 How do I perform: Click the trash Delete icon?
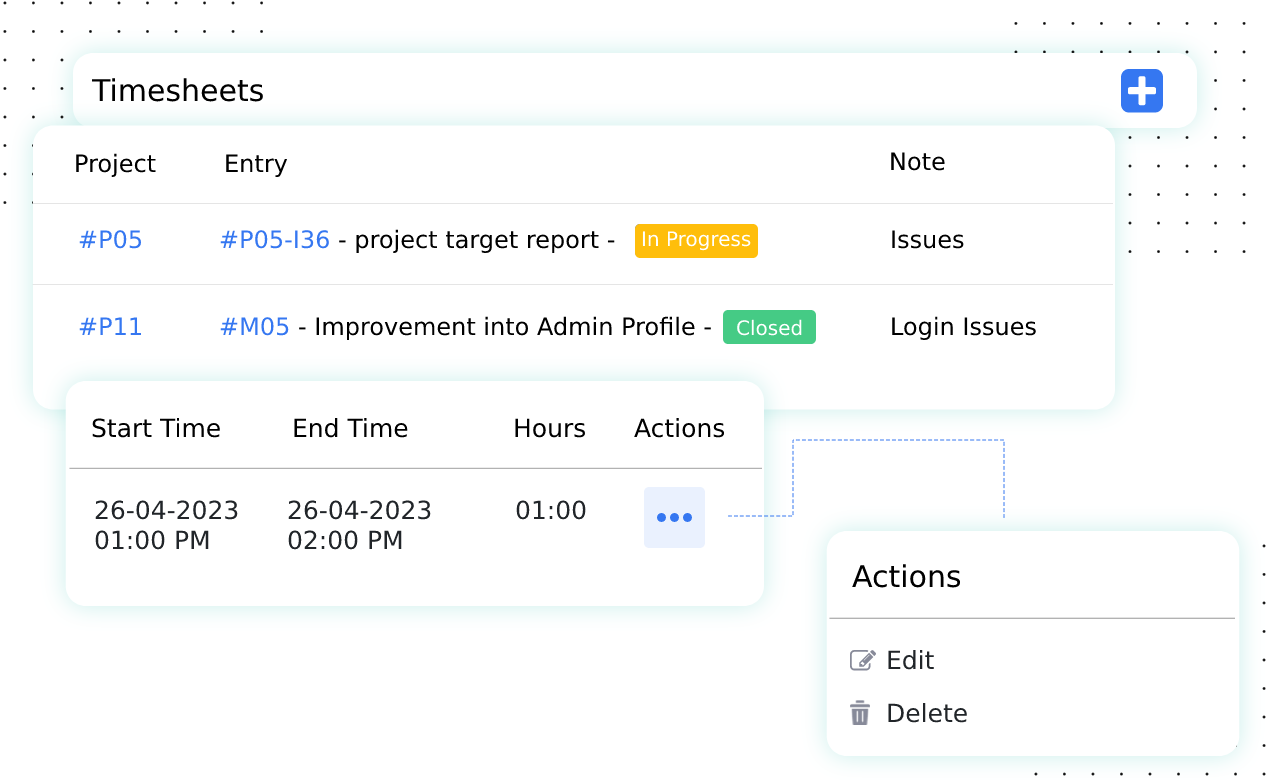(x=859, y=712)
